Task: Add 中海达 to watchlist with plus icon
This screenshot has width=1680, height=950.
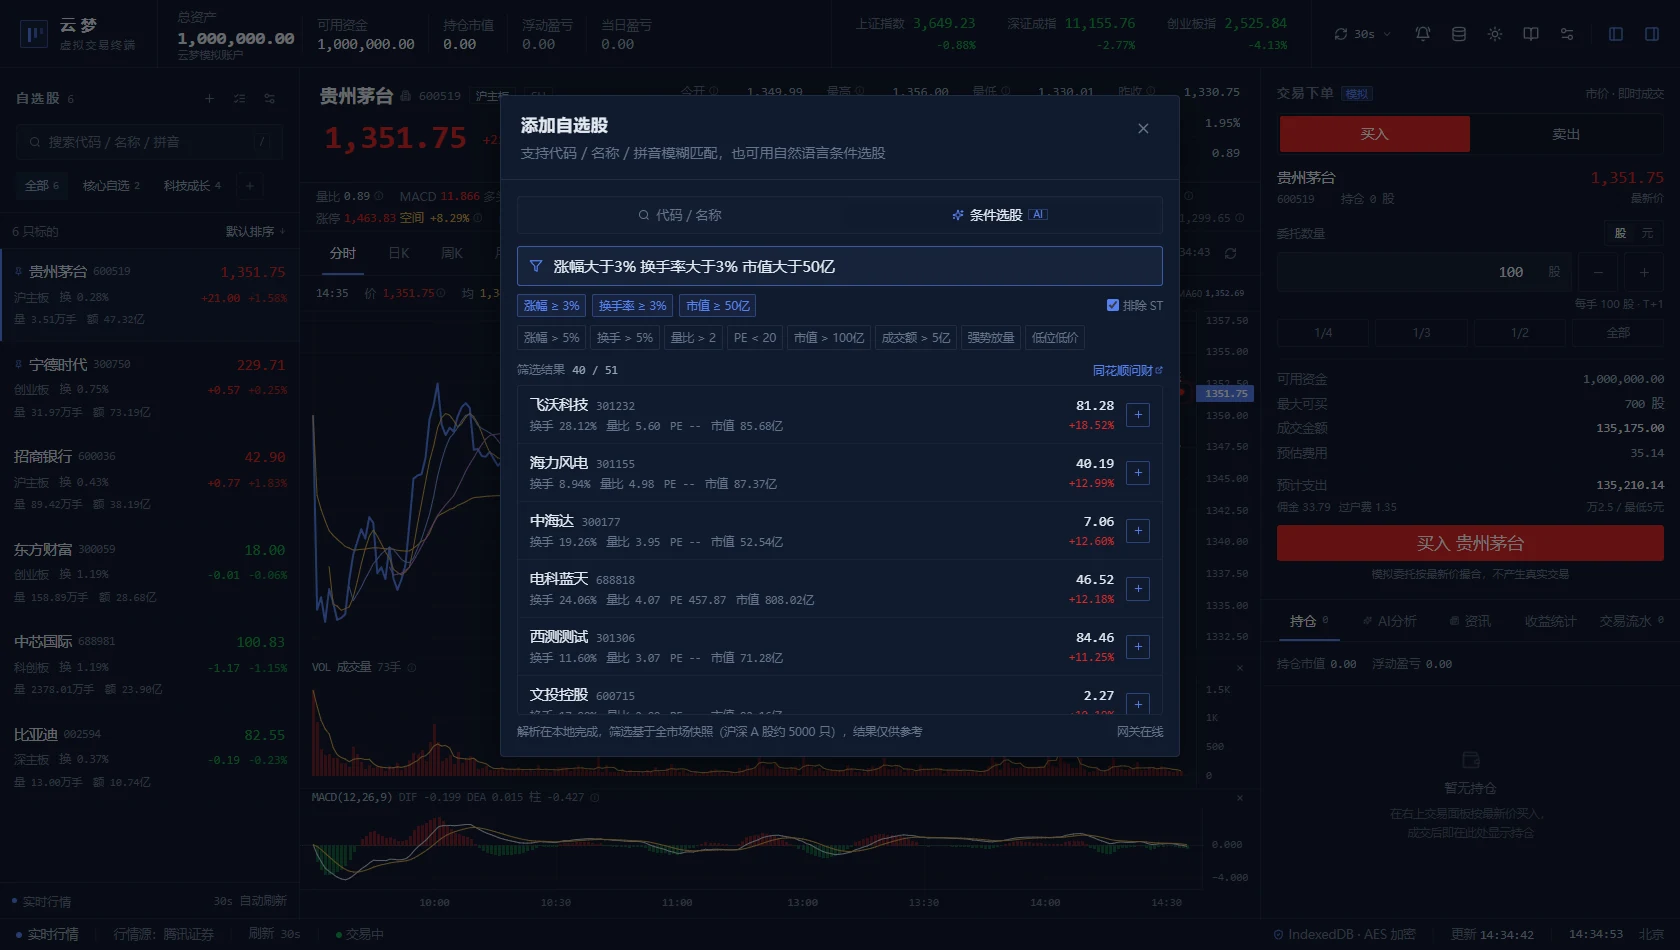Action: coord(1138,531)
